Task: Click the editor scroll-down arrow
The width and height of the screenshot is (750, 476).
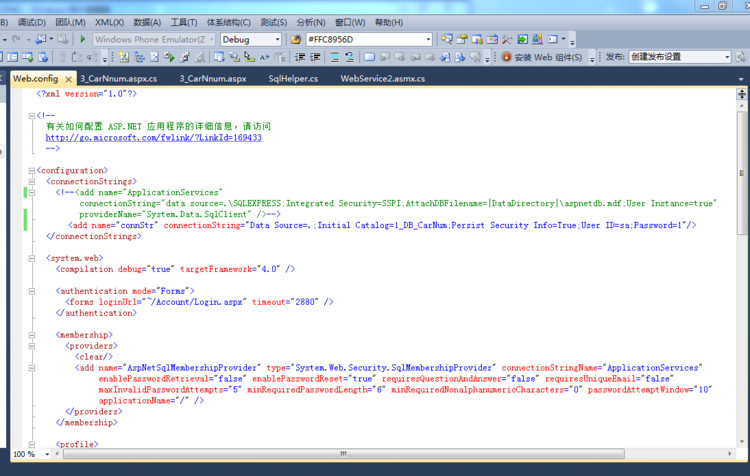Action: pyautogui.click(x=741, y=442)
